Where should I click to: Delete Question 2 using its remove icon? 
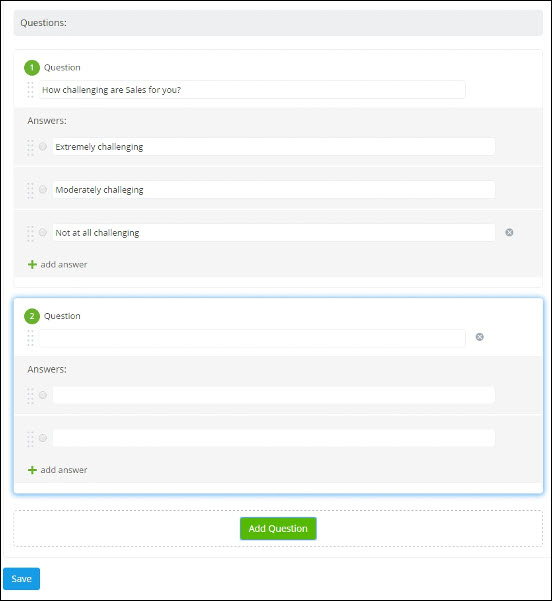(480, 337)
